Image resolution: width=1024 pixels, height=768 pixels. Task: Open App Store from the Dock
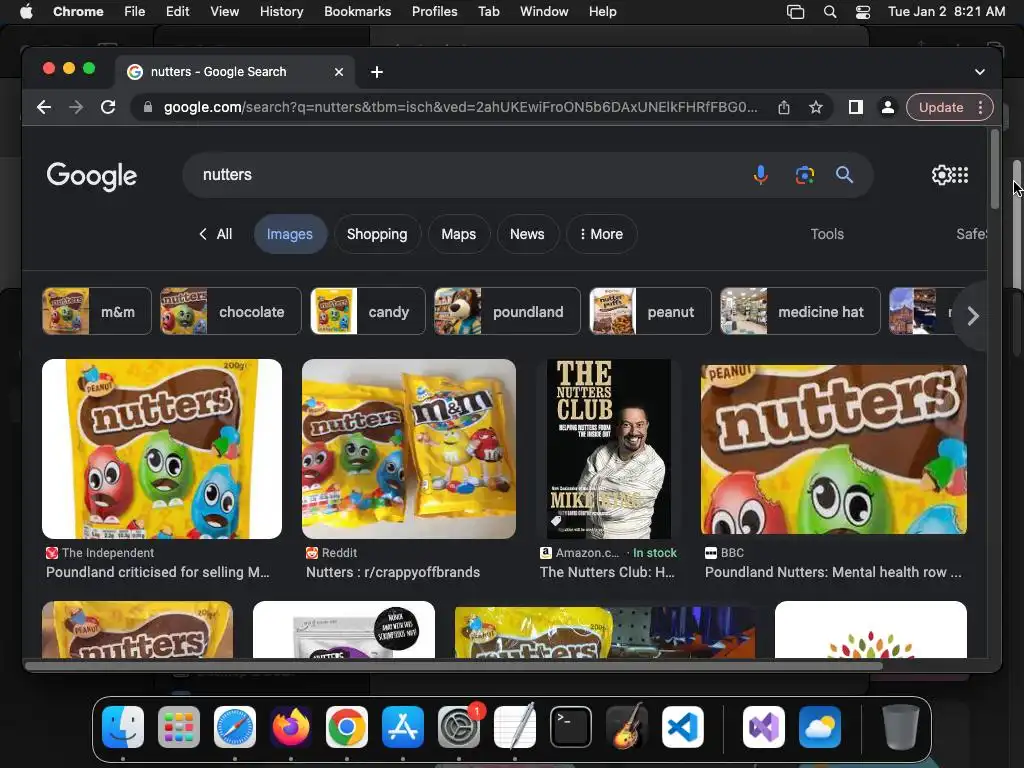tap(403, 727)
